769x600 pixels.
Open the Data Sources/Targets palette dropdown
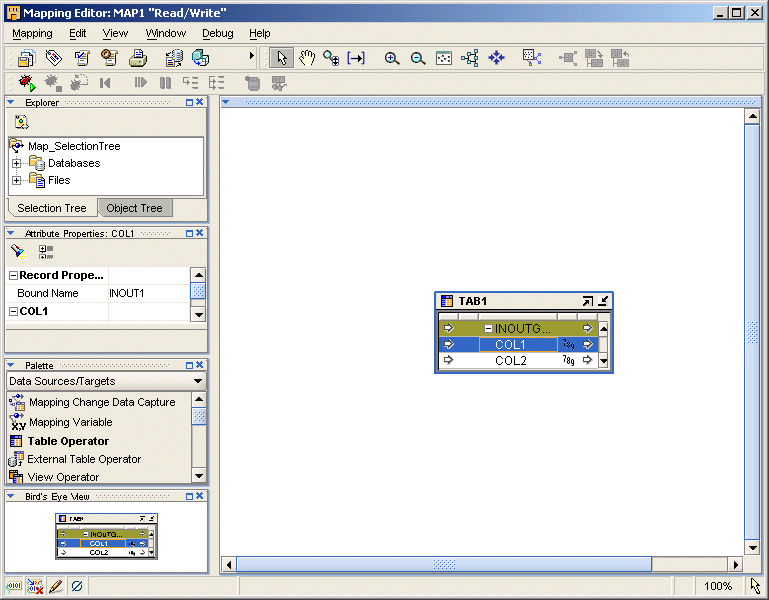tap(197, 381)
